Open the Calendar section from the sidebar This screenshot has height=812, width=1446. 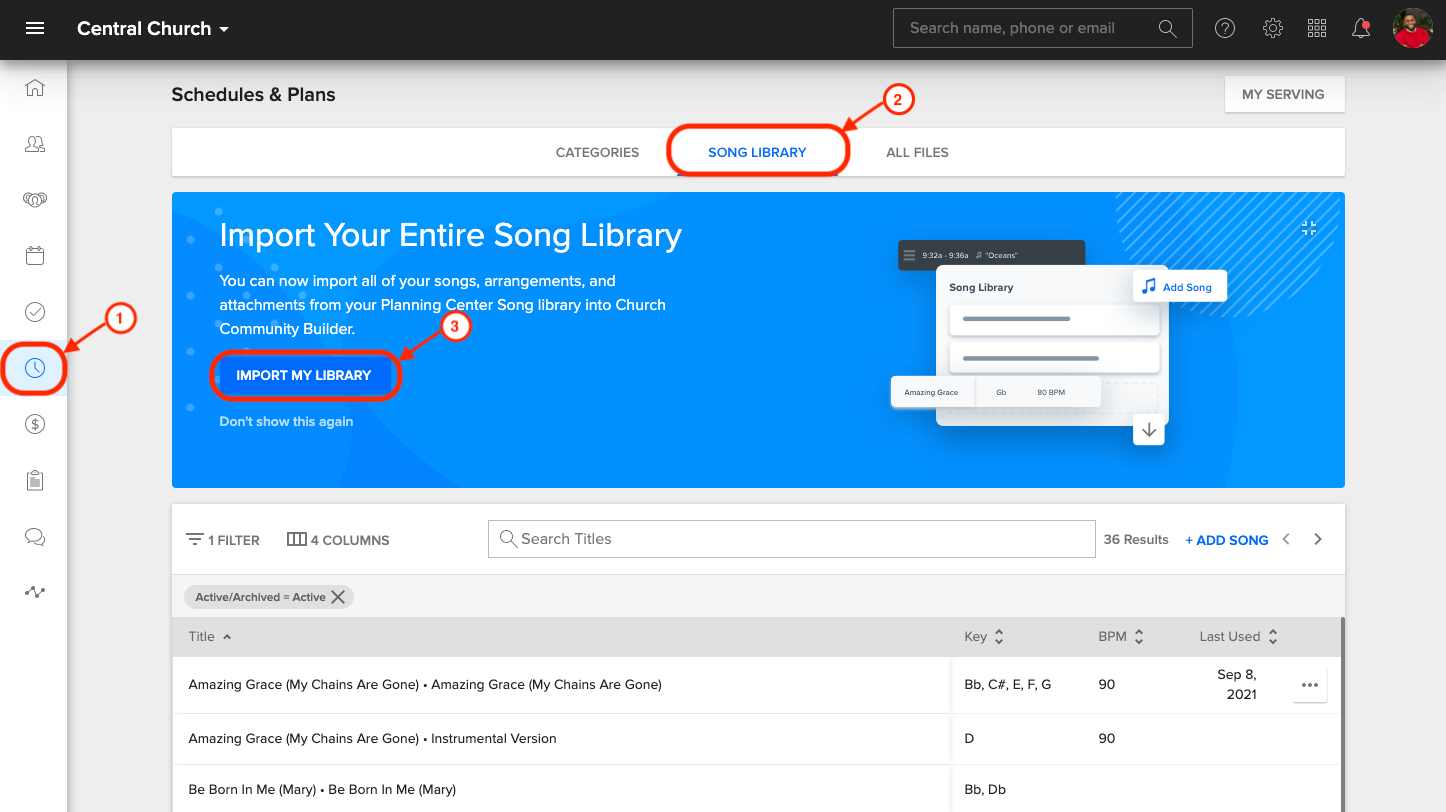[34, 255]
